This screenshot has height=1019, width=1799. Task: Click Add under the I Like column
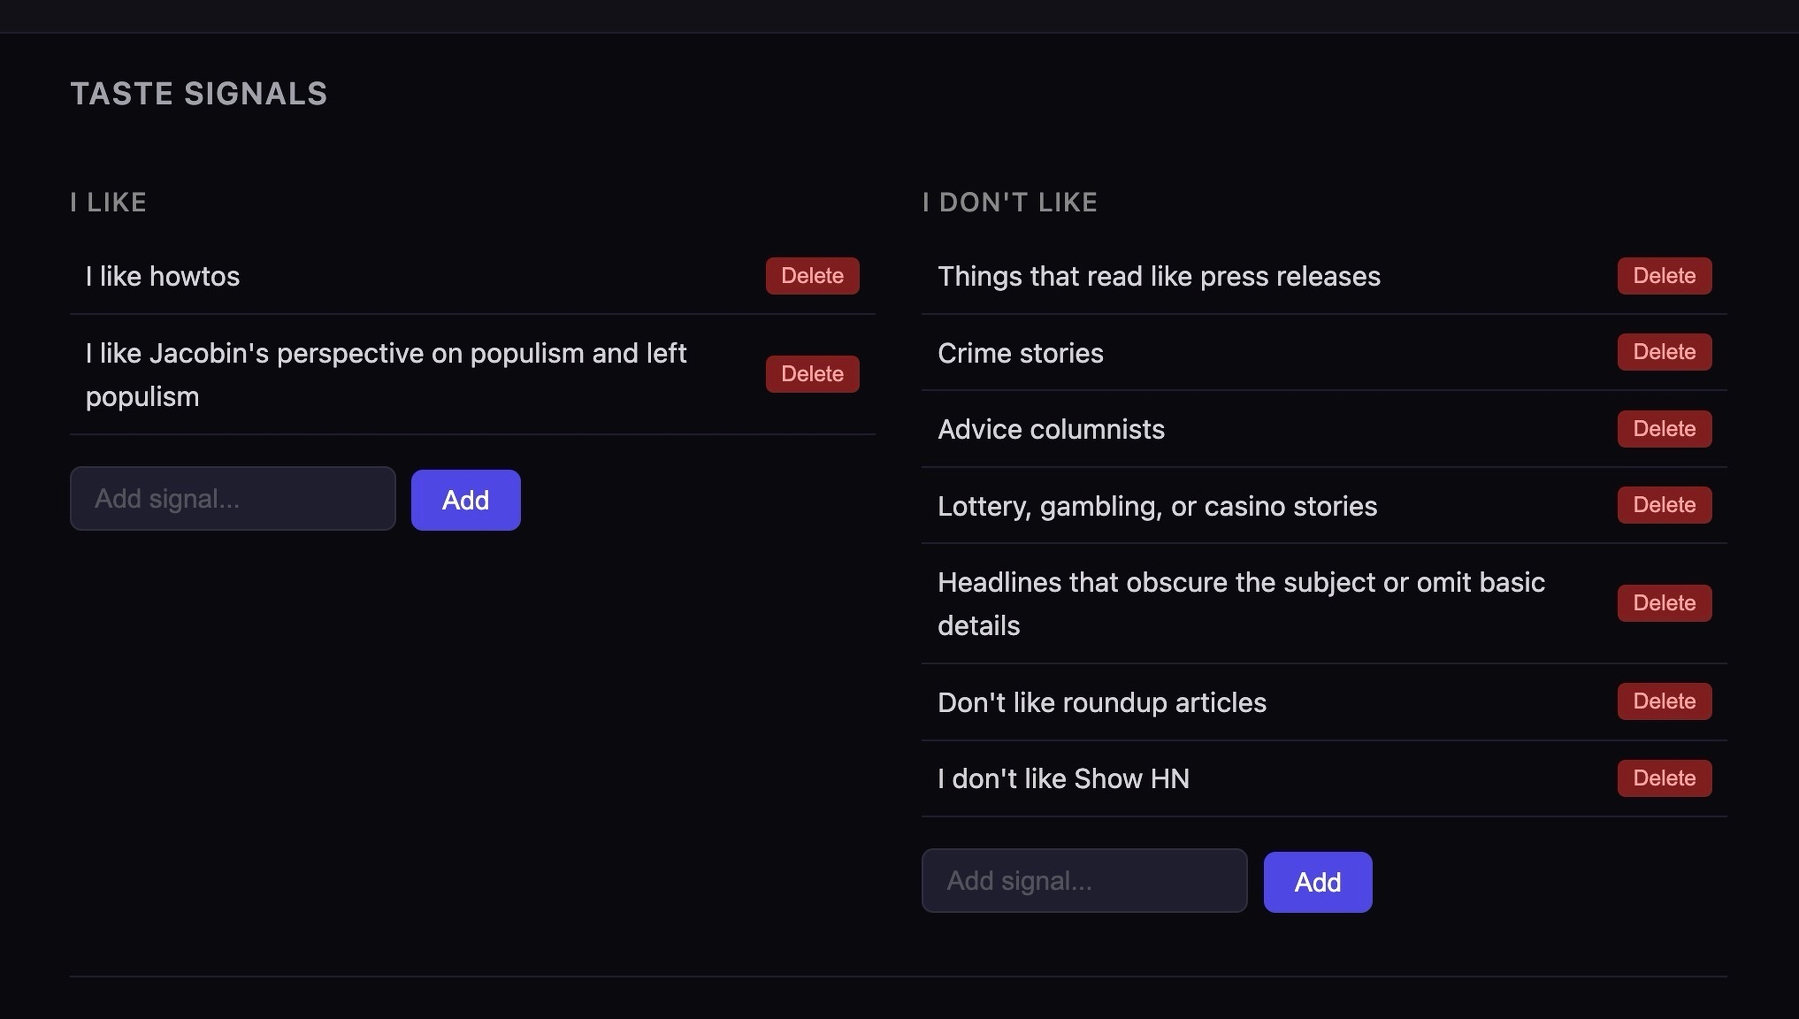pos(465,500)
